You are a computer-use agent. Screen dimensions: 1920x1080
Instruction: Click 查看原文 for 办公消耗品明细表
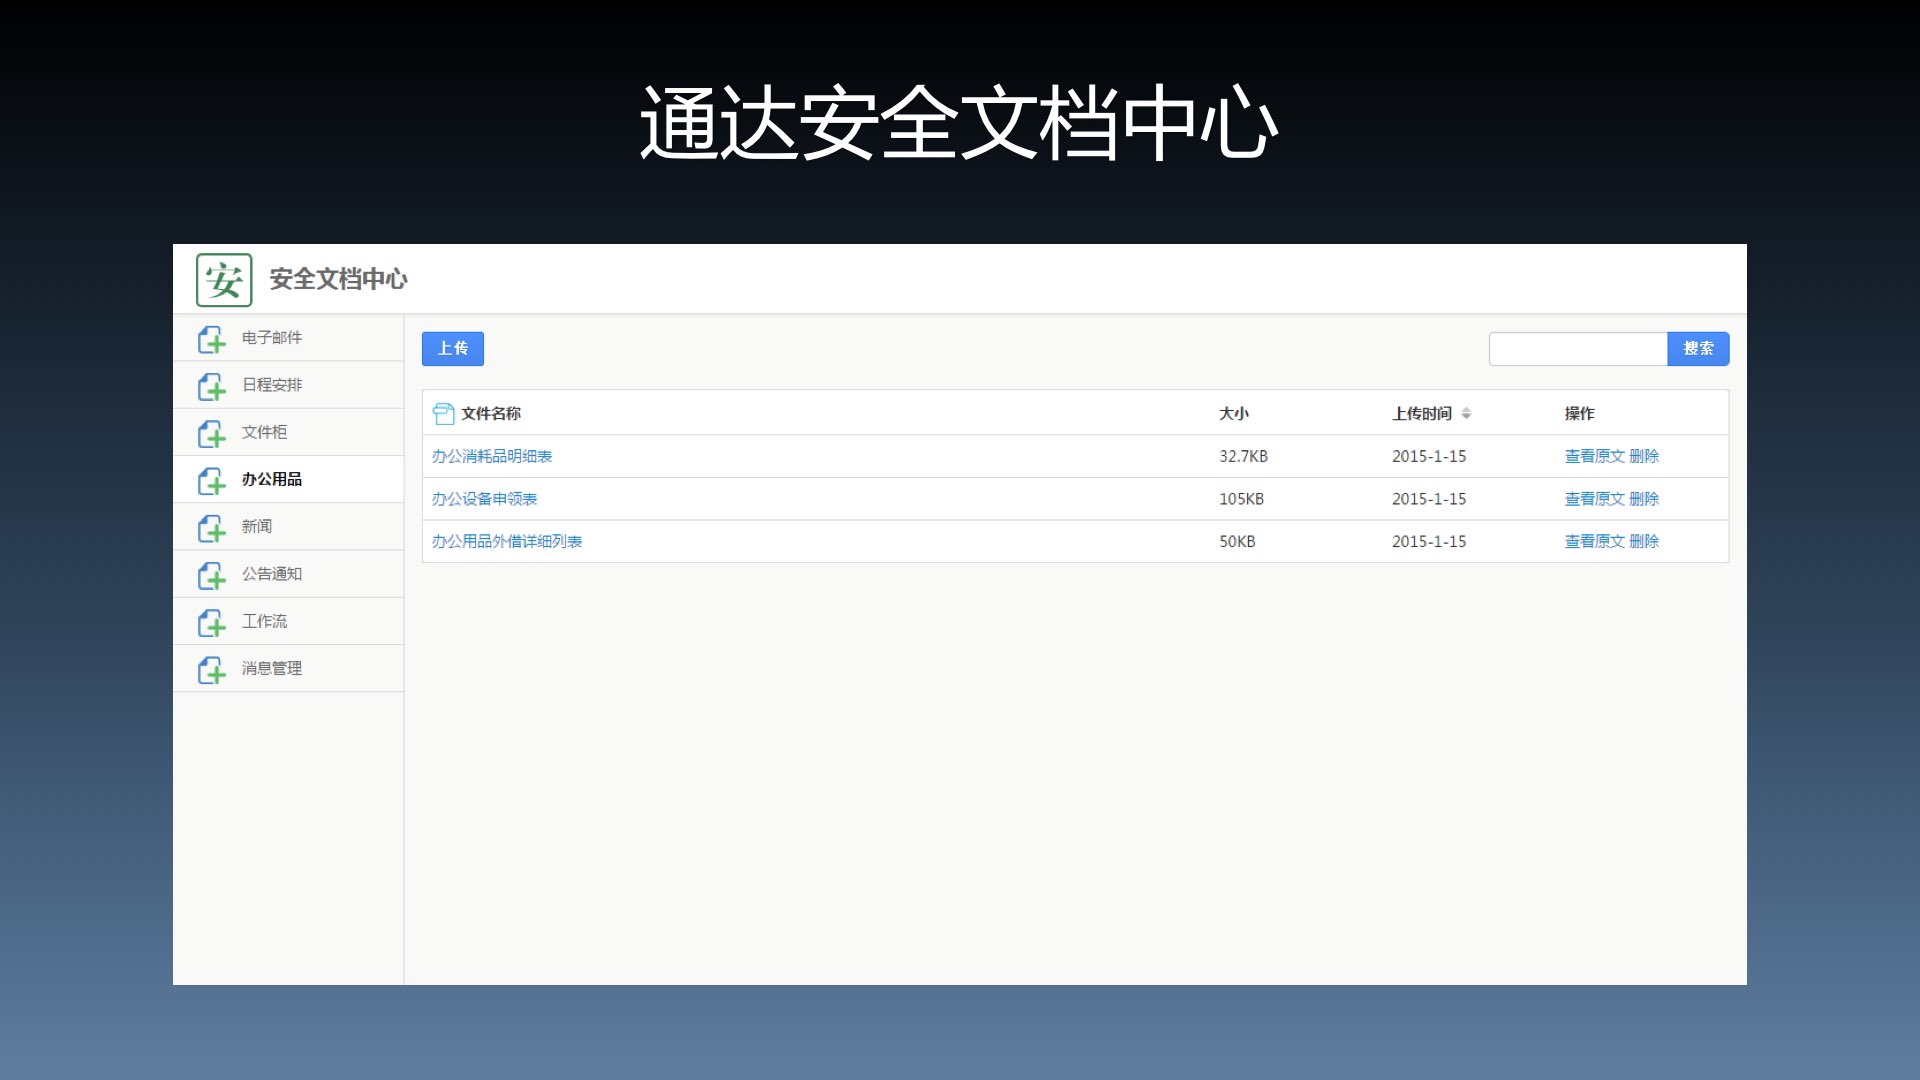click(x=1594, y=456)
